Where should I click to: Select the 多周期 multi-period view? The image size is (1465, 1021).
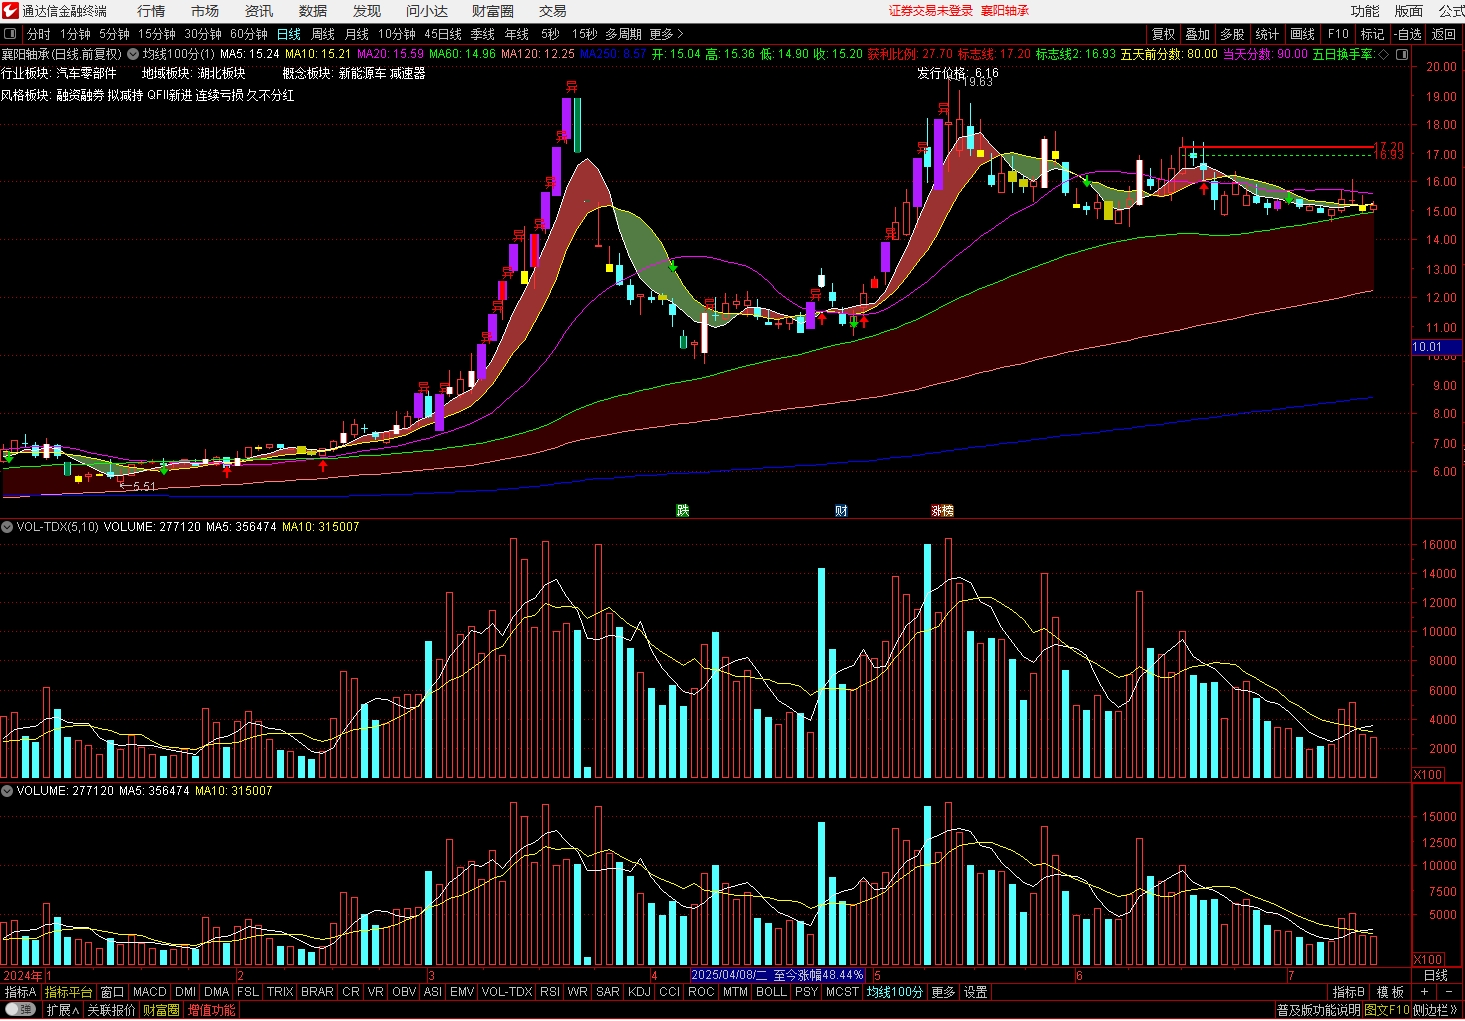[x=623, y=34]
